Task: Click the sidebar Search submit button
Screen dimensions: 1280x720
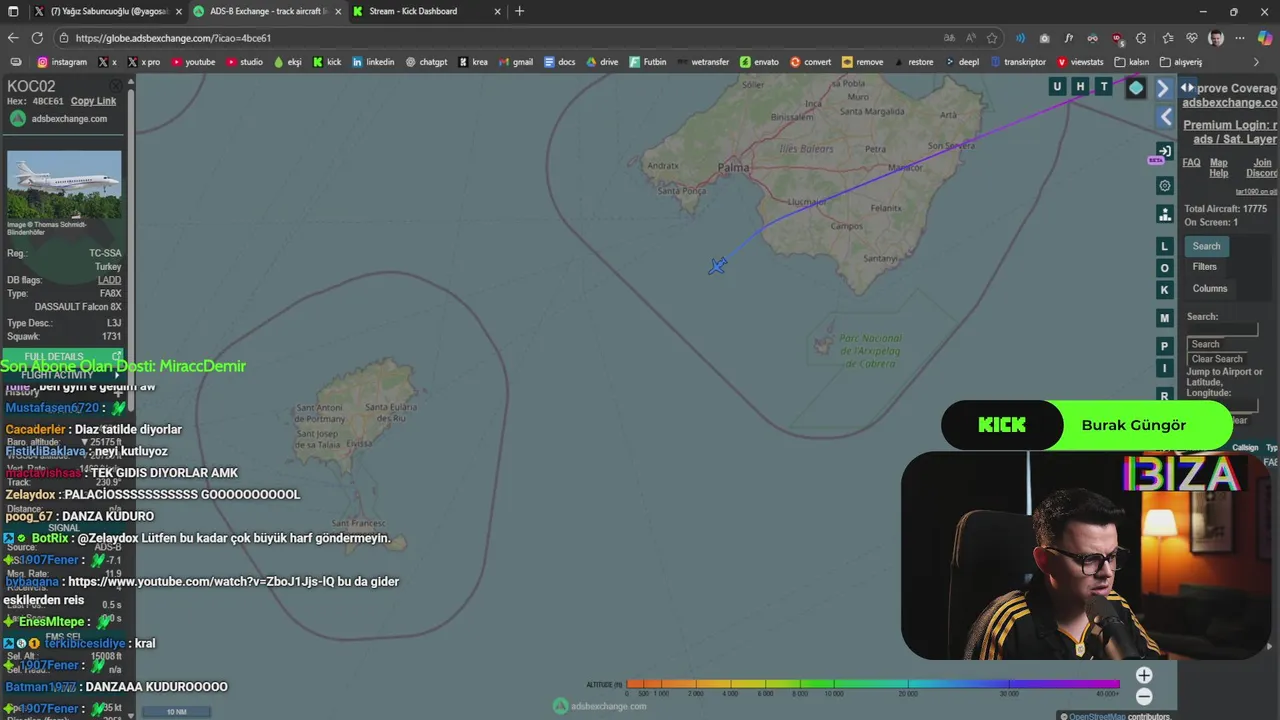Action: click(1205, 344)
